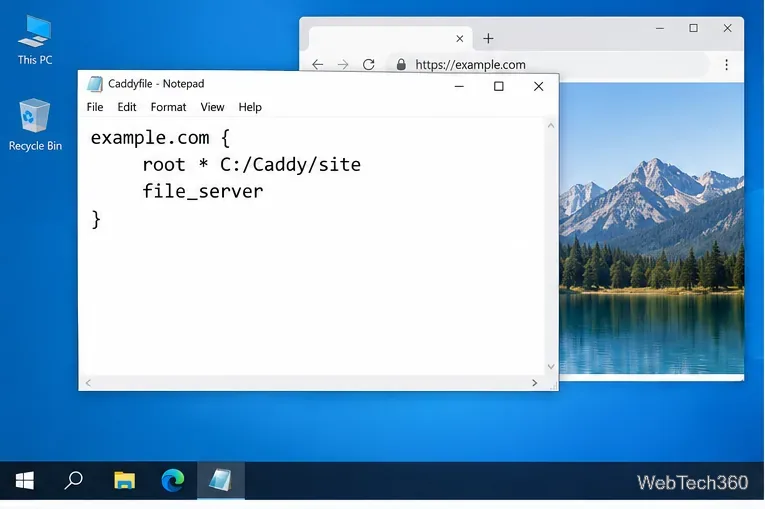
Task: Click Notepad title bar app icon
Action: tap(95, 84)
